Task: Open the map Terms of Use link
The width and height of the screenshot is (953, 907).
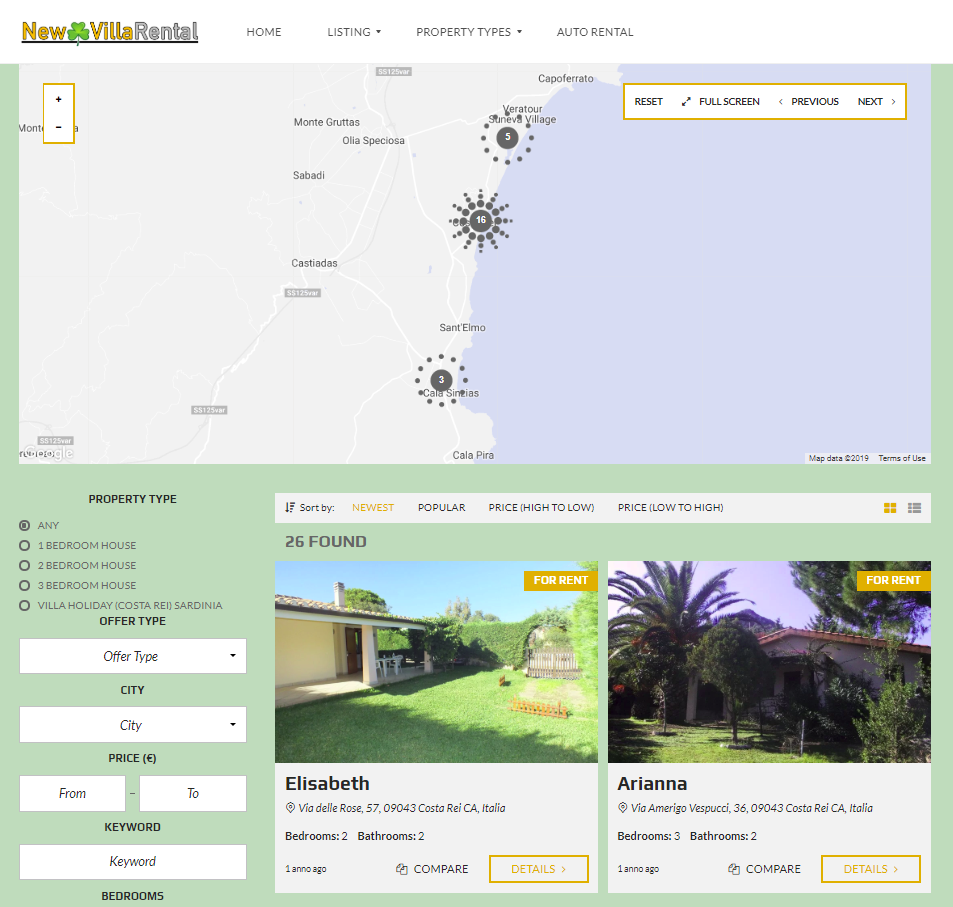Action: point(902,458)
